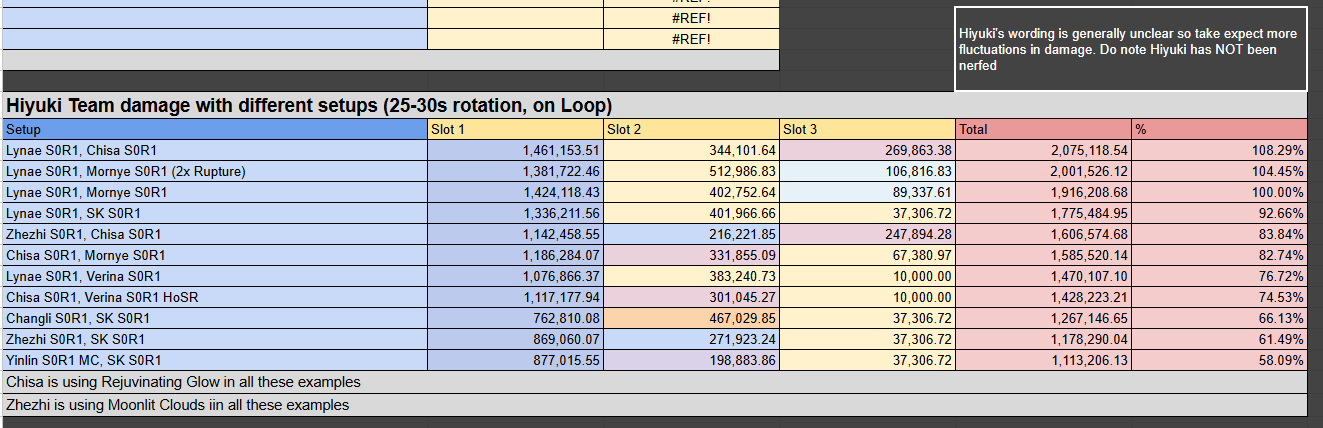The width and height of the screenshot is (1323, 428).
Task: Click the Slot 1 value 1,186,284.07
Action: tap(515, 255)
